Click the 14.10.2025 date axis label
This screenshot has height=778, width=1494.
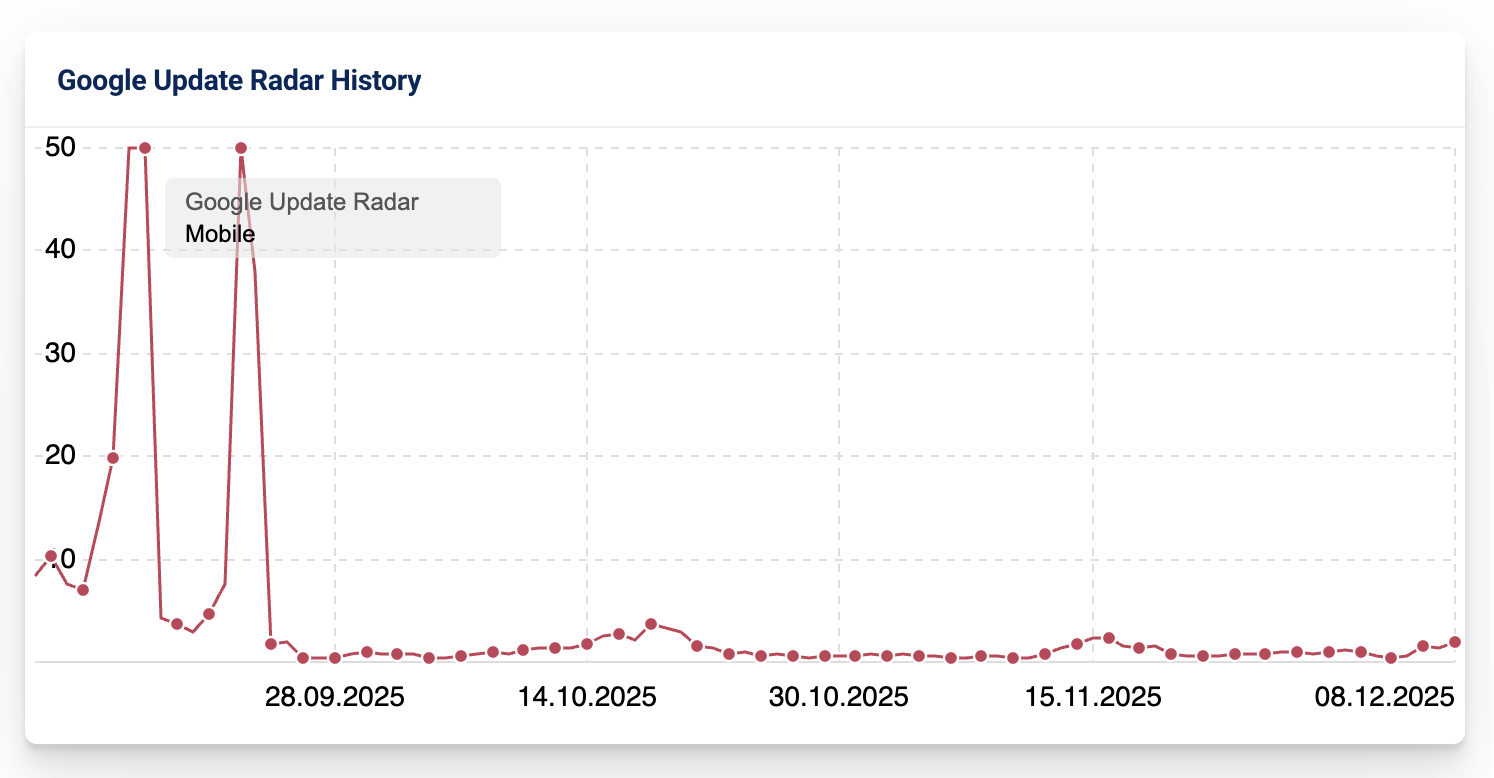click(587, 697)
